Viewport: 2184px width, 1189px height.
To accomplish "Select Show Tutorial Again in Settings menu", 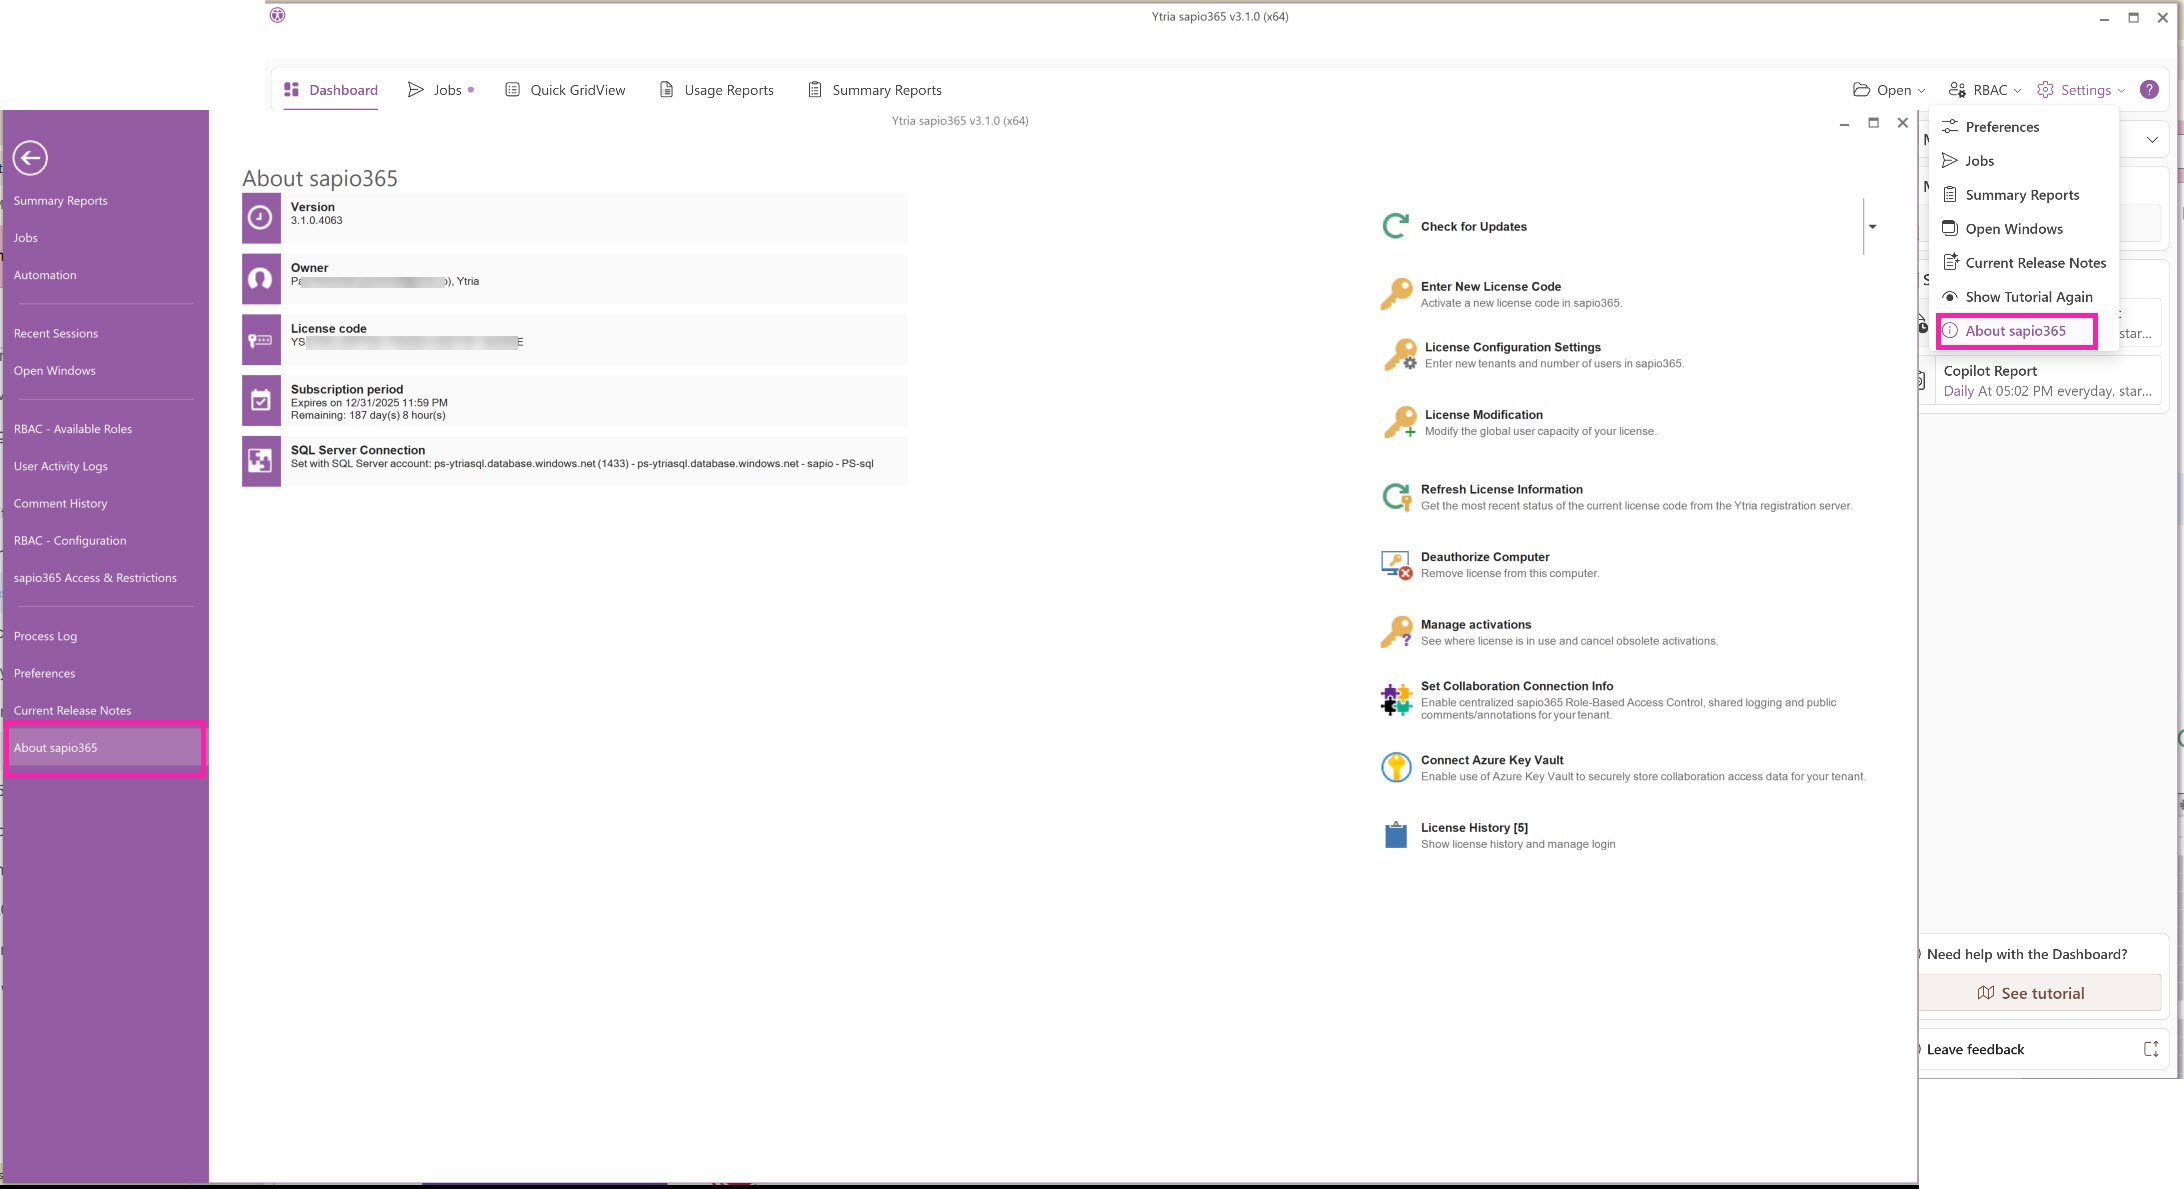I will coord(2028,297).
